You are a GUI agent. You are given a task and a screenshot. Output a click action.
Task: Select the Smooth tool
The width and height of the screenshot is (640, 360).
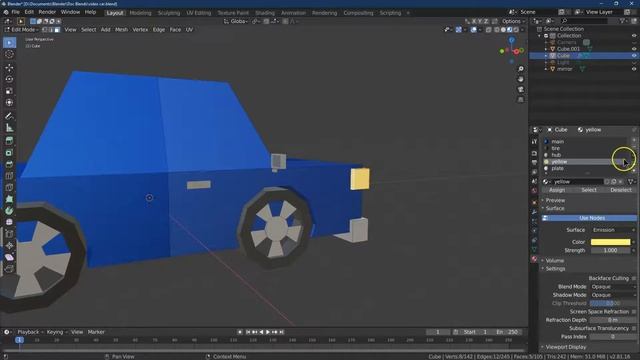pyautogui.click(x=9, y=222)
